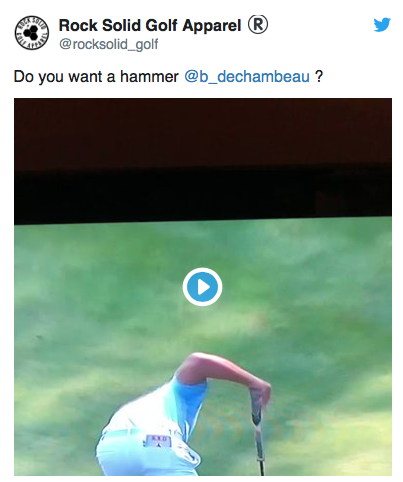Image resolution: width=403 pixels, height=482 pixels.
Task: Click the question mark ending the tweet
Action: coord(319,76)
